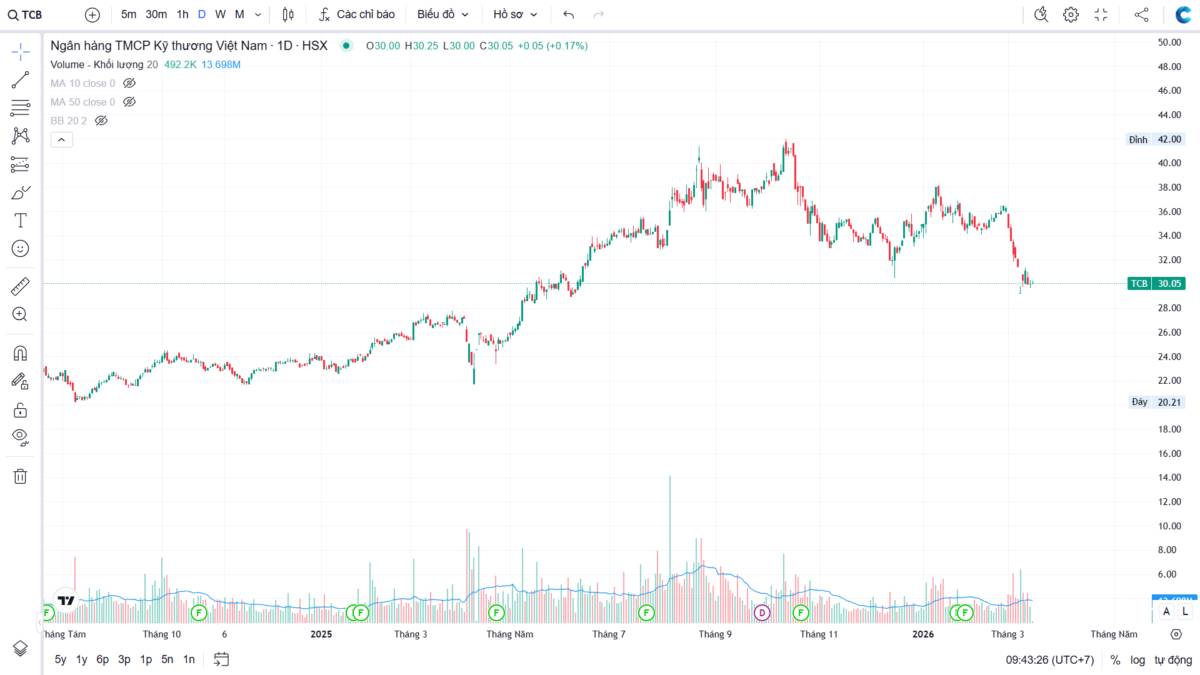Set the date range to 1n

click(x=189, y=659)
